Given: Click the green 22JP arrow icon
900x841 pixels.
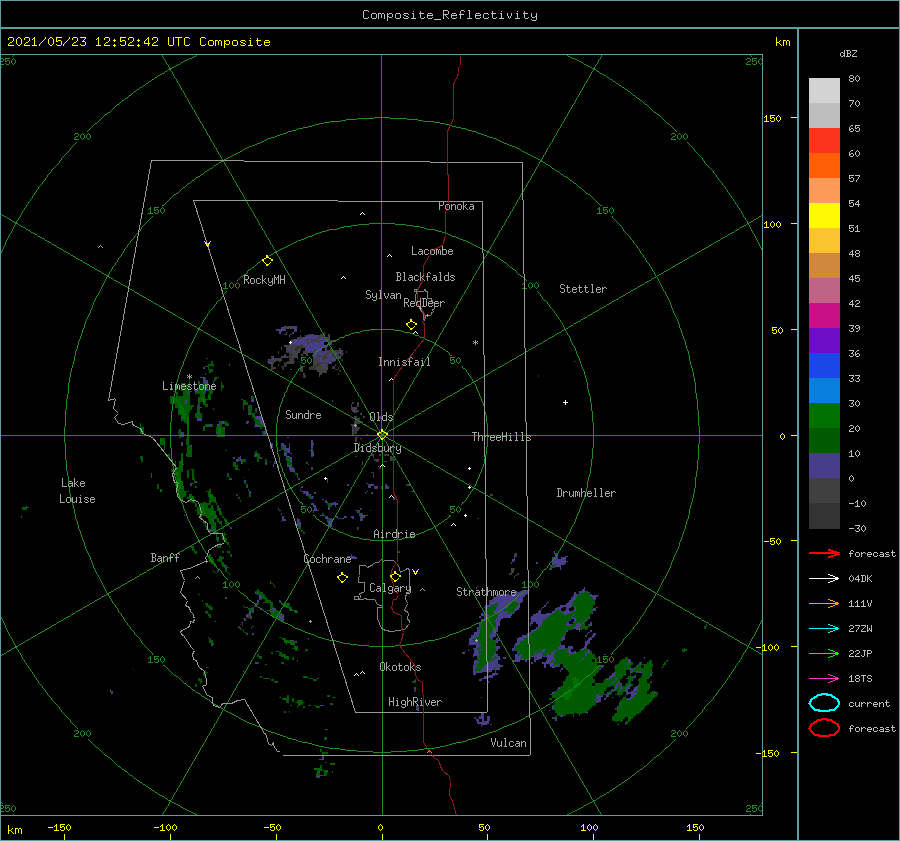Looking at the screenshot, I should click(824, 653).
